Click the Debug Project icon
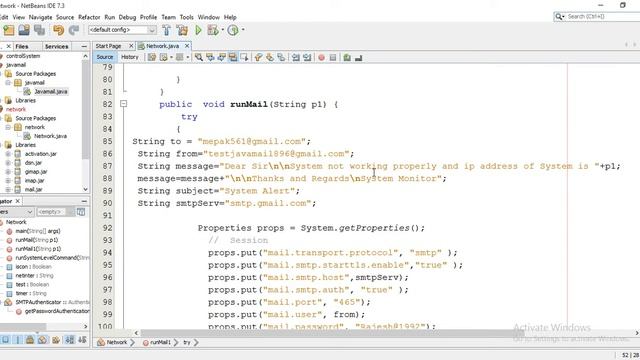 213,30
